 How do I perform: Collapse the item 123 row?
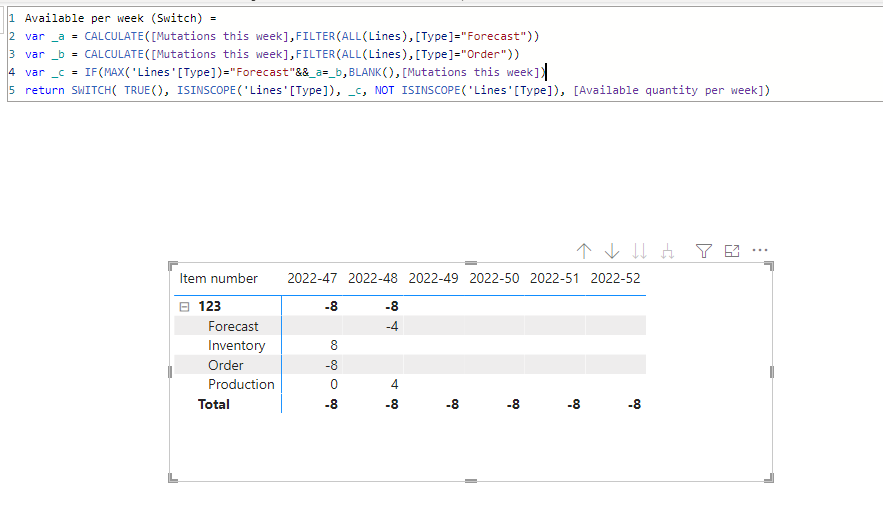point(184,307)
